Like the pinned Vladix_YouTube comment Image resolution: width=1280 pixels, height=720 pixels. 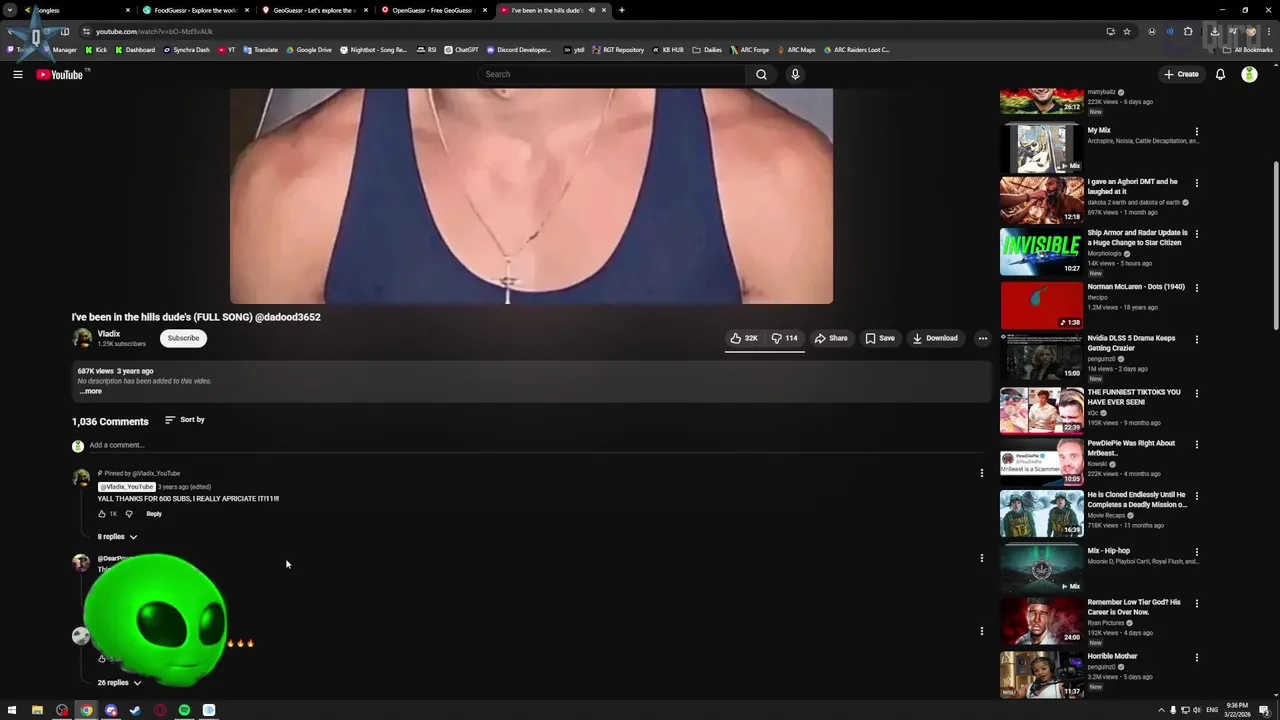(102, 514)
